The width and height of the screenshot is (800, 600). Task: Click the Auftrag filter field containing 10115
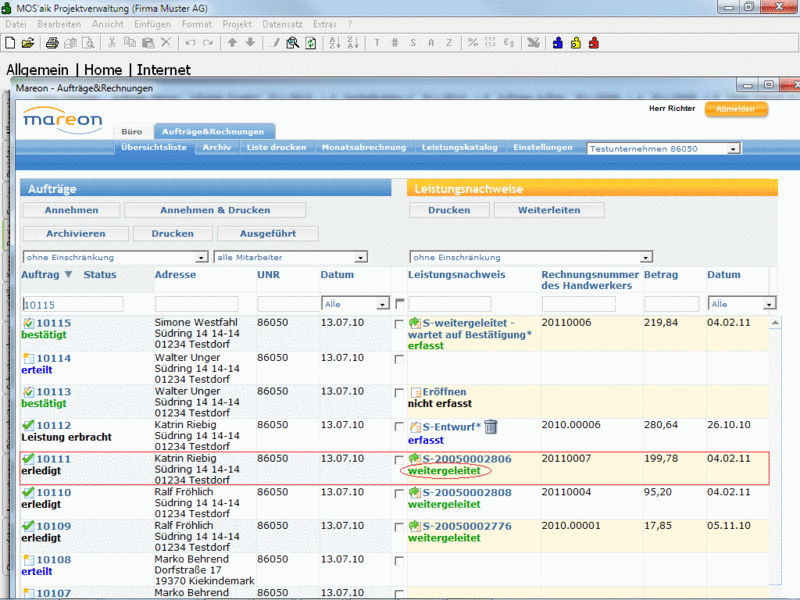point(72,305)
